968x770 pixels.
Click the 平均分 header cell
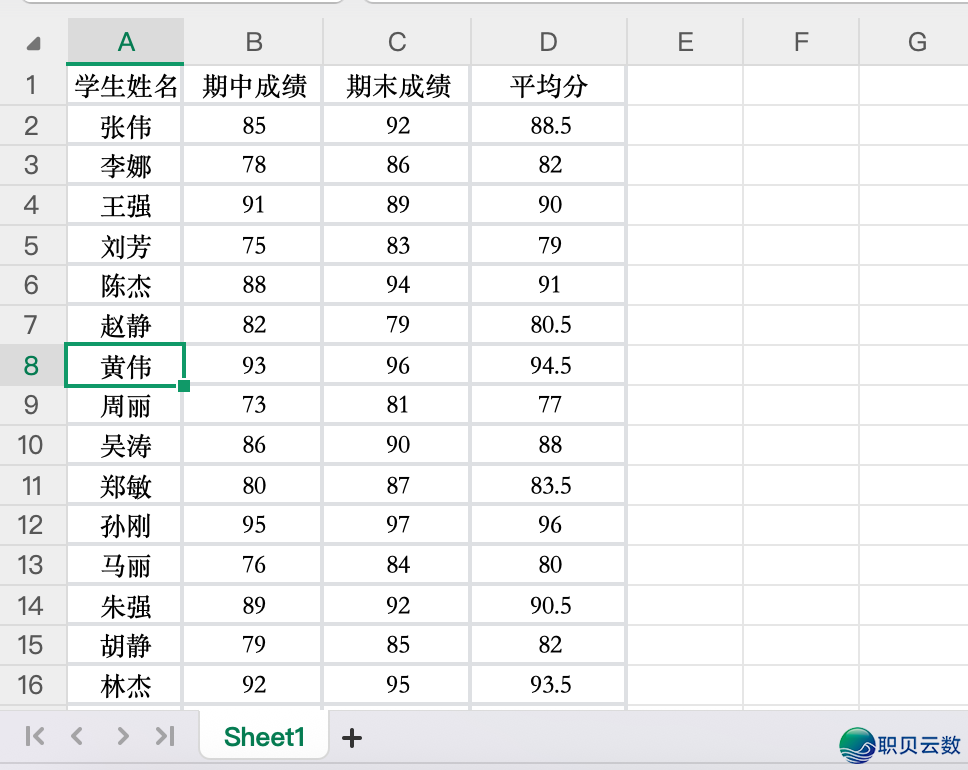pos(547,85)
